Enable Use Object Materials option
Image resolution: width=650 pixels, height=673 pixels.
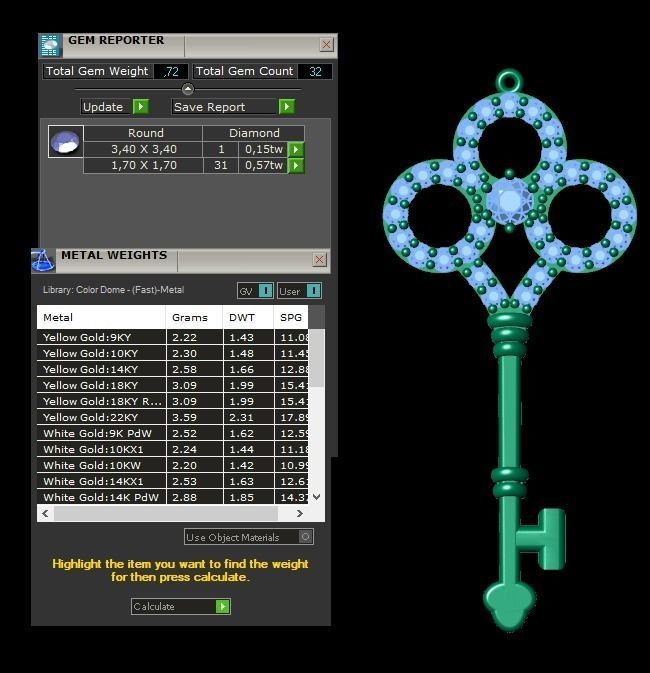(x=305, y=537)
